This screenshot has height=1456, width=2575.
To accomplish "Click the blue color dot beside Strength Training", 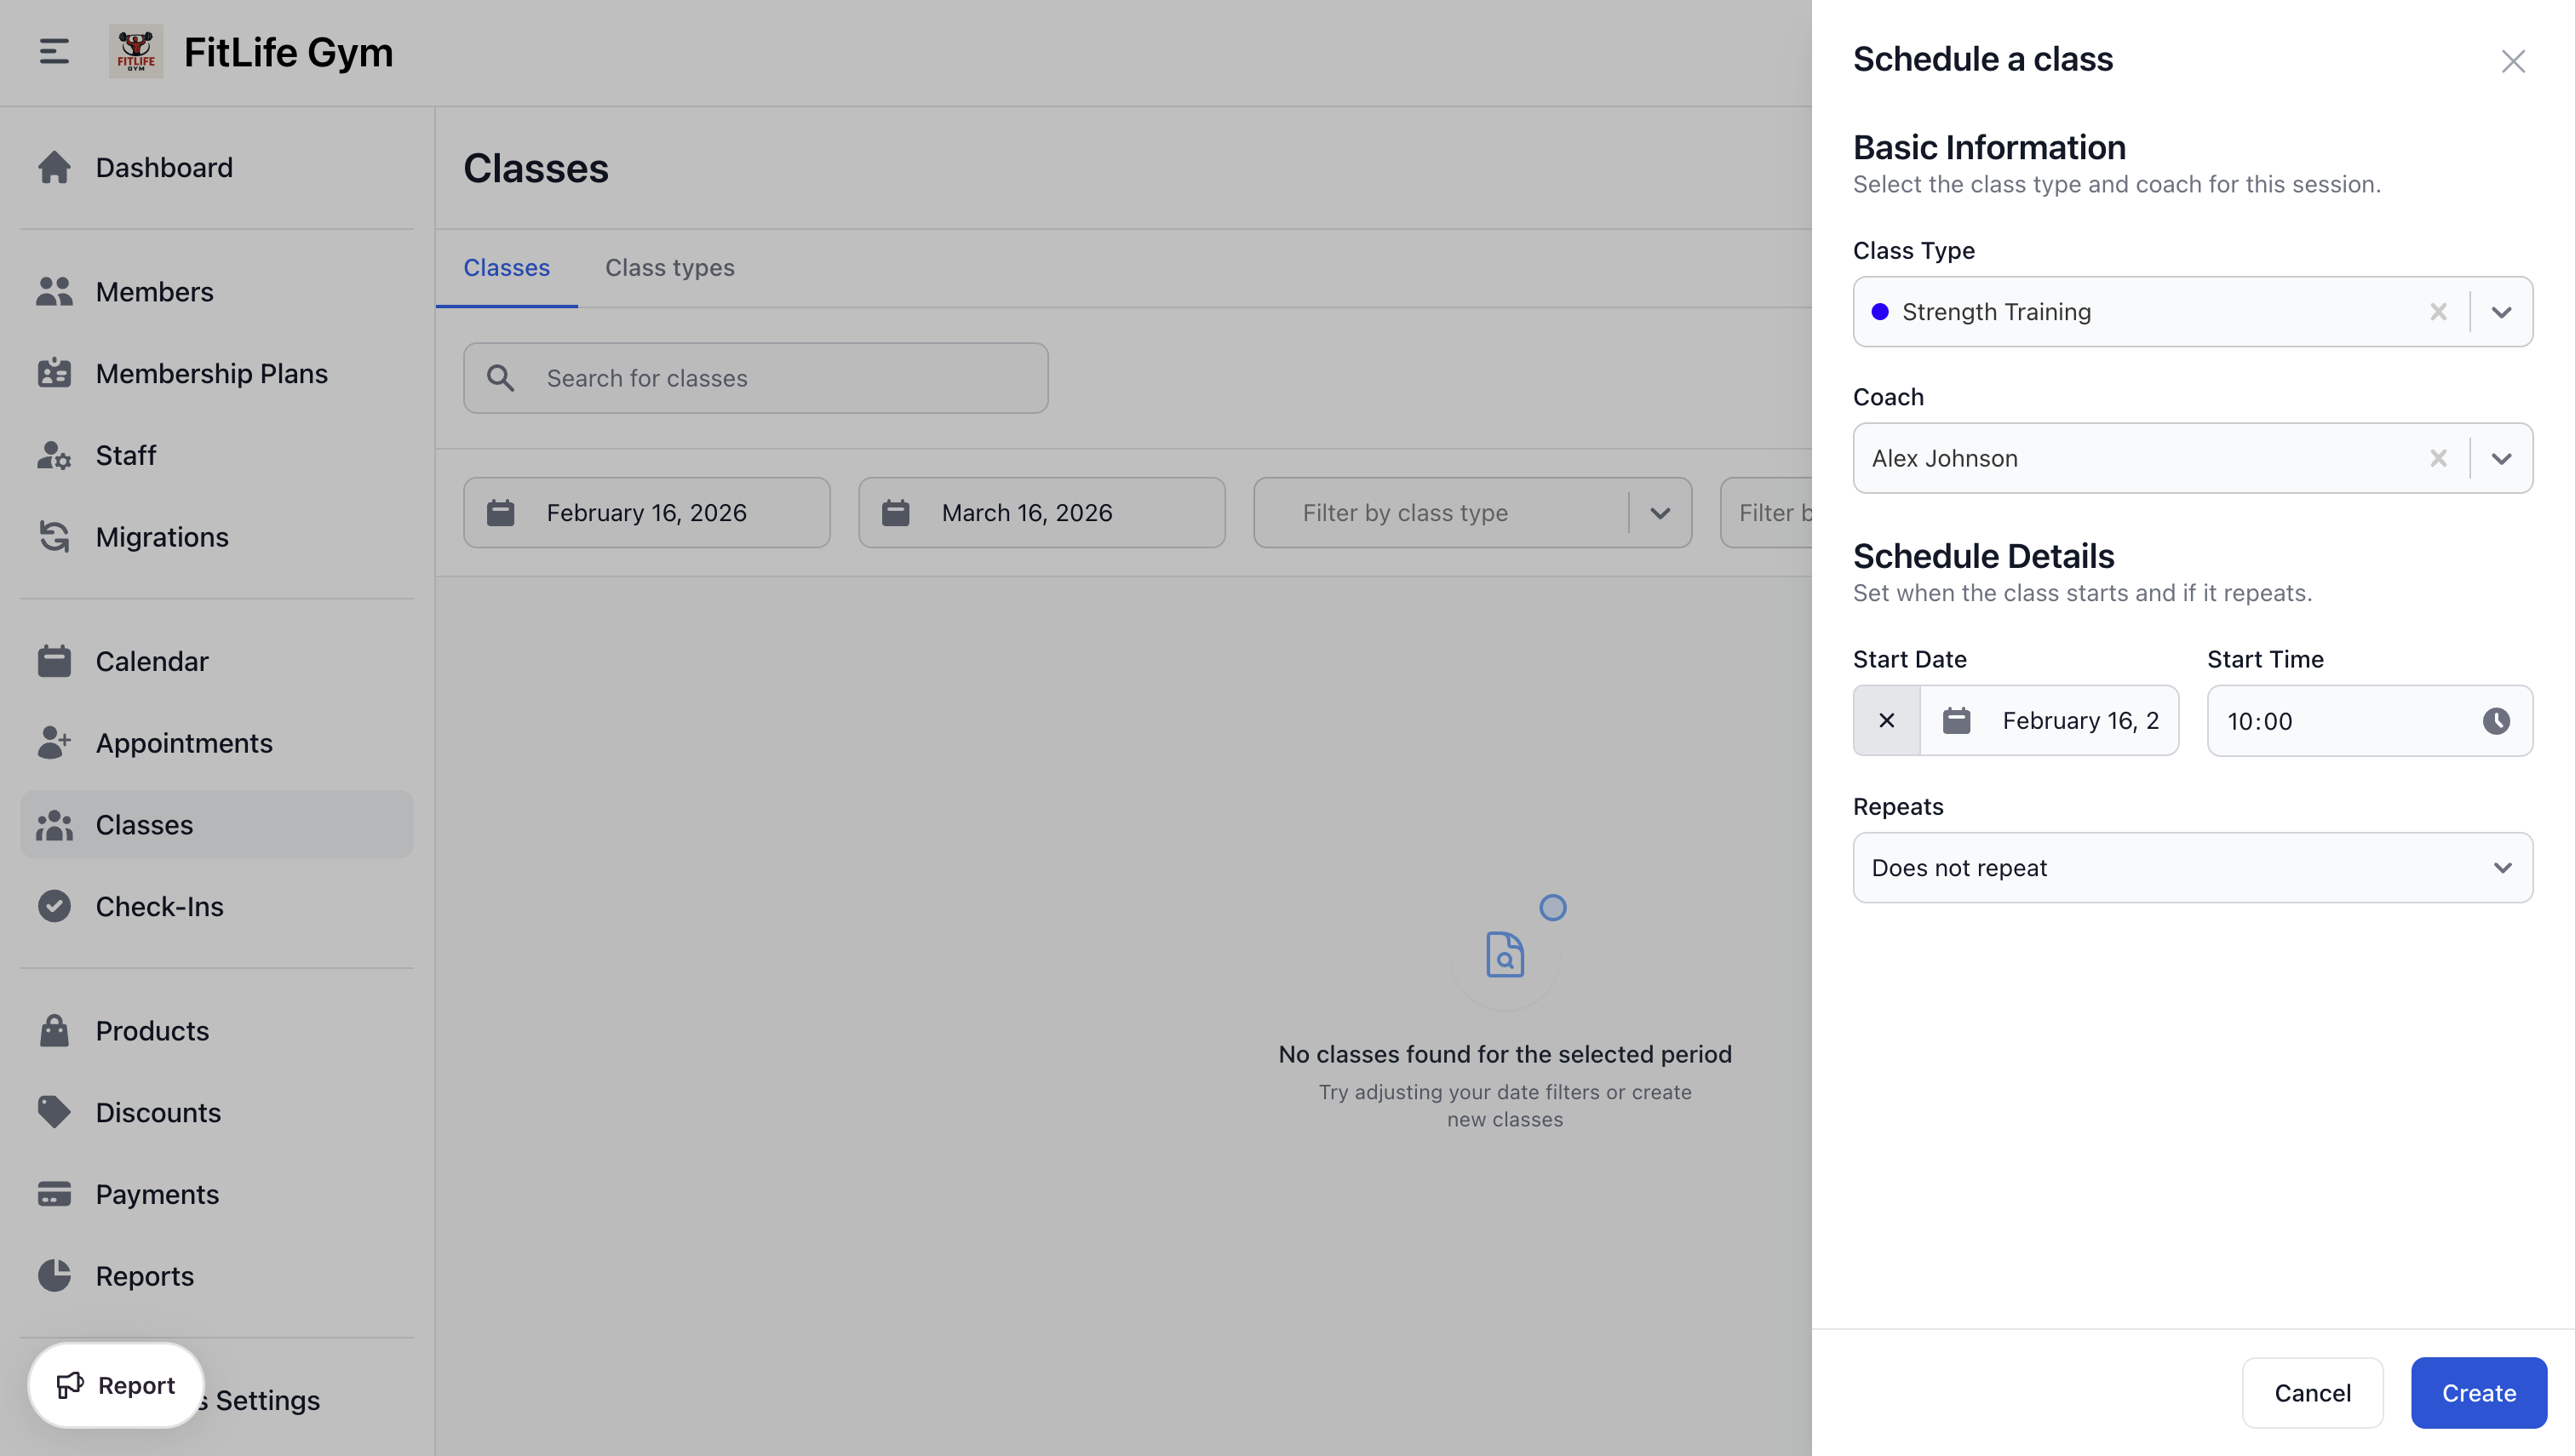I will coord(1882,311).
